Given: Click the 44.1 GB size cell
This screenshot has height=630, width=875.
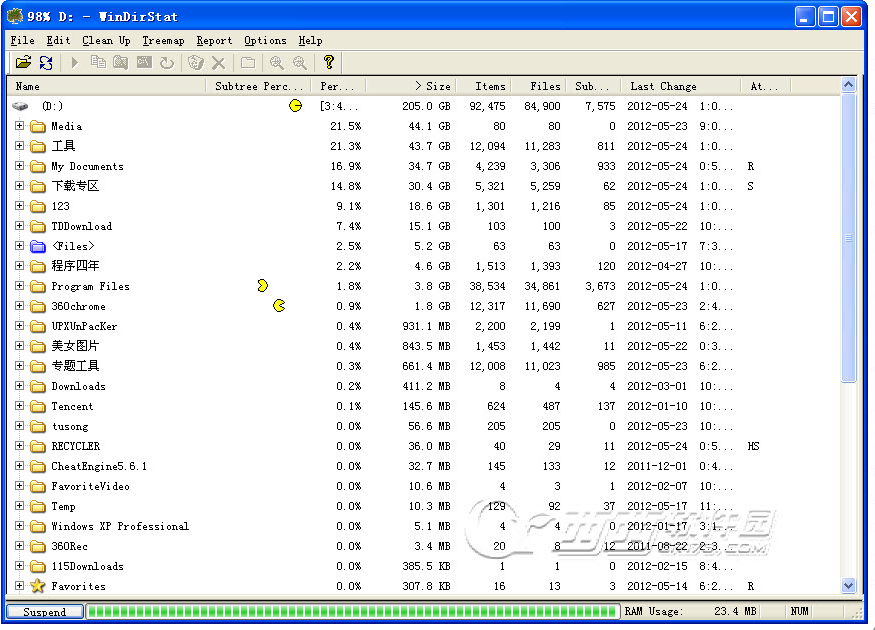Looking at the screenshot, I should coord(429,126).
